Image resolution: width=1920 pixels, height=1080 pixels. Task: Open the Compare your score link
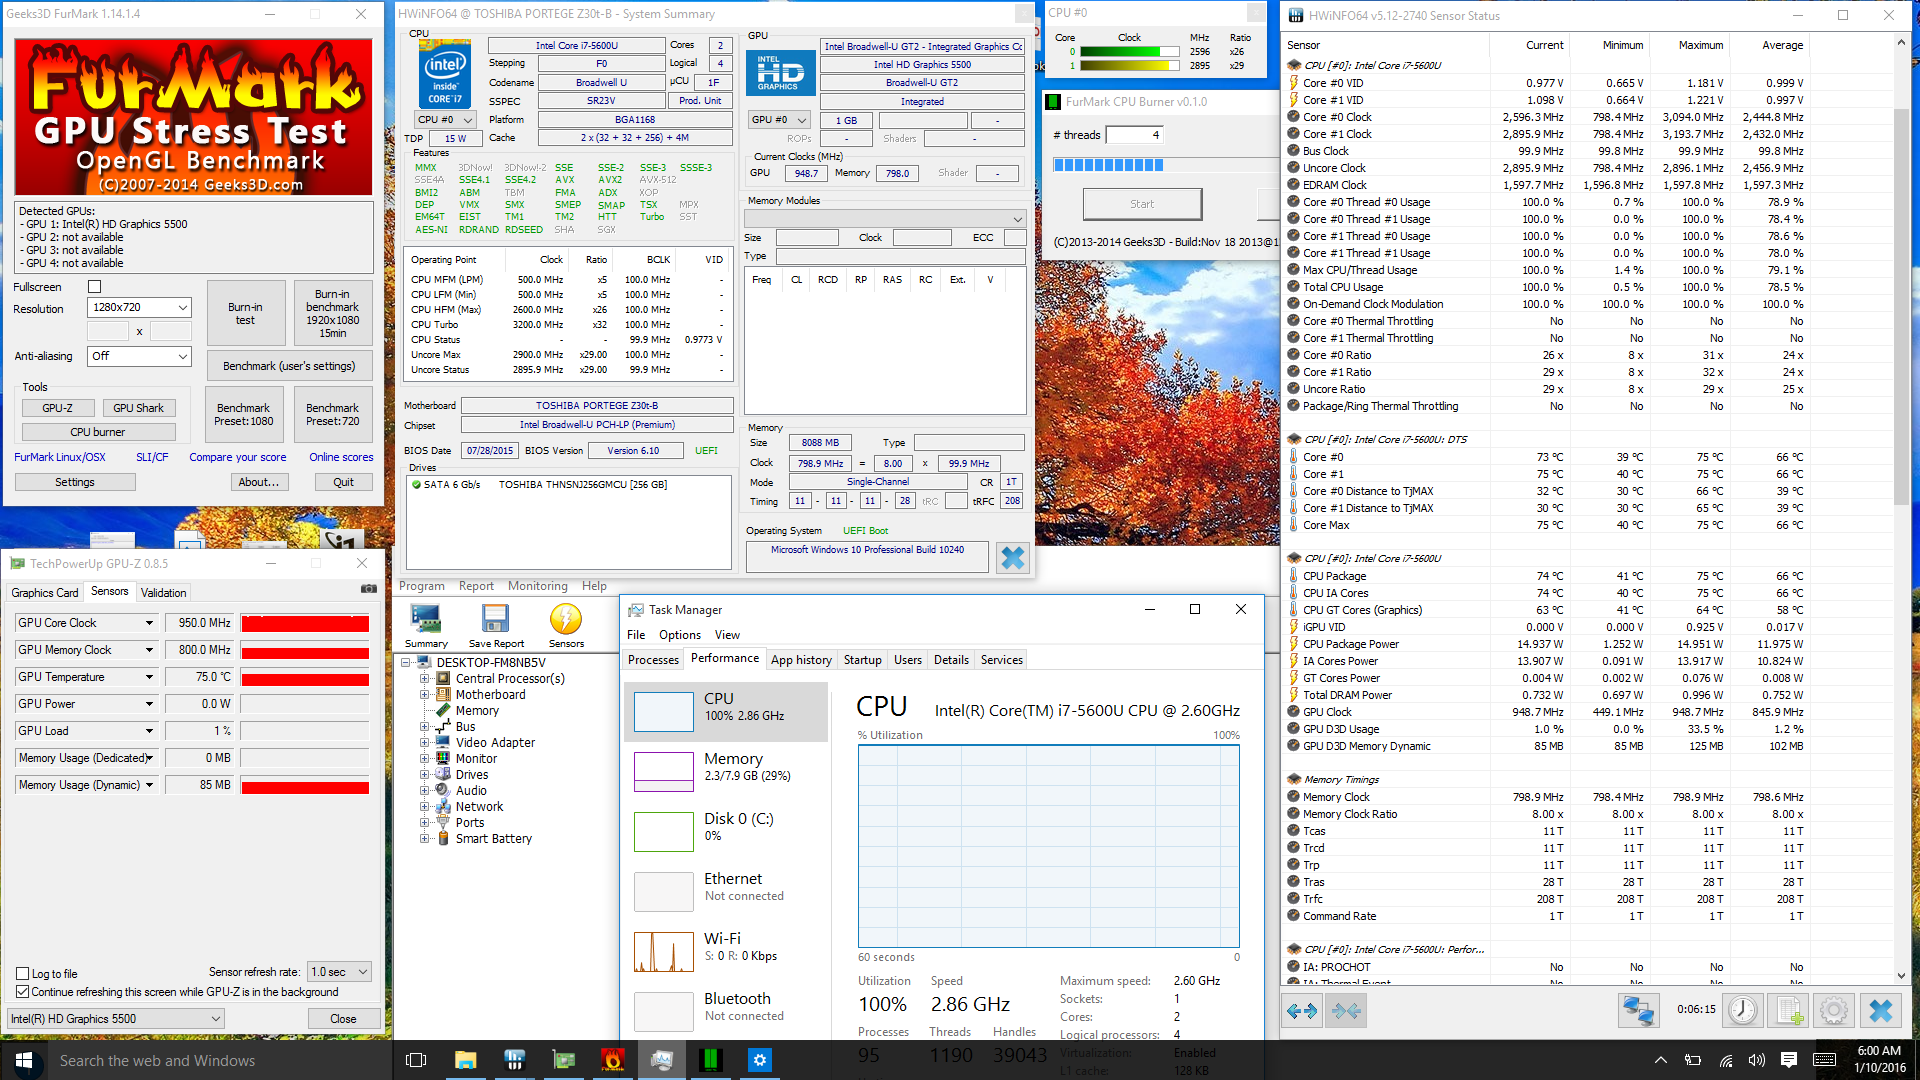(237, 457)
